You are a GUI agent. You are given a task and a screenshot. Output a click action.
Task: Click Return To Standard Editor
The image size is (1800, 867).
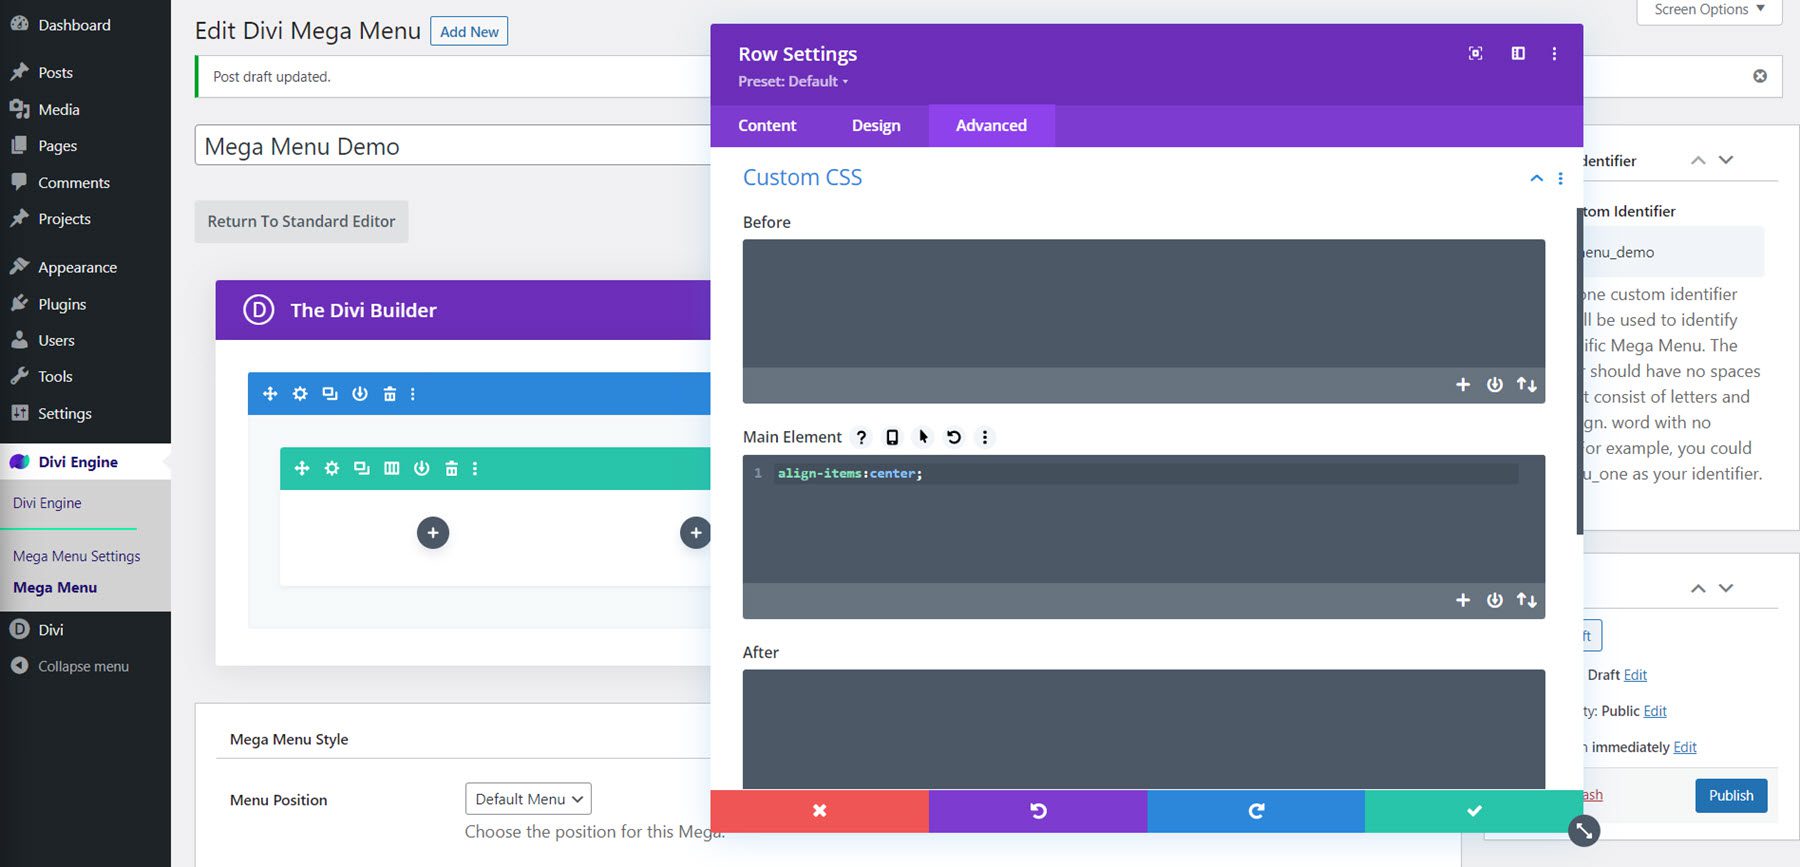pos(301,222)
